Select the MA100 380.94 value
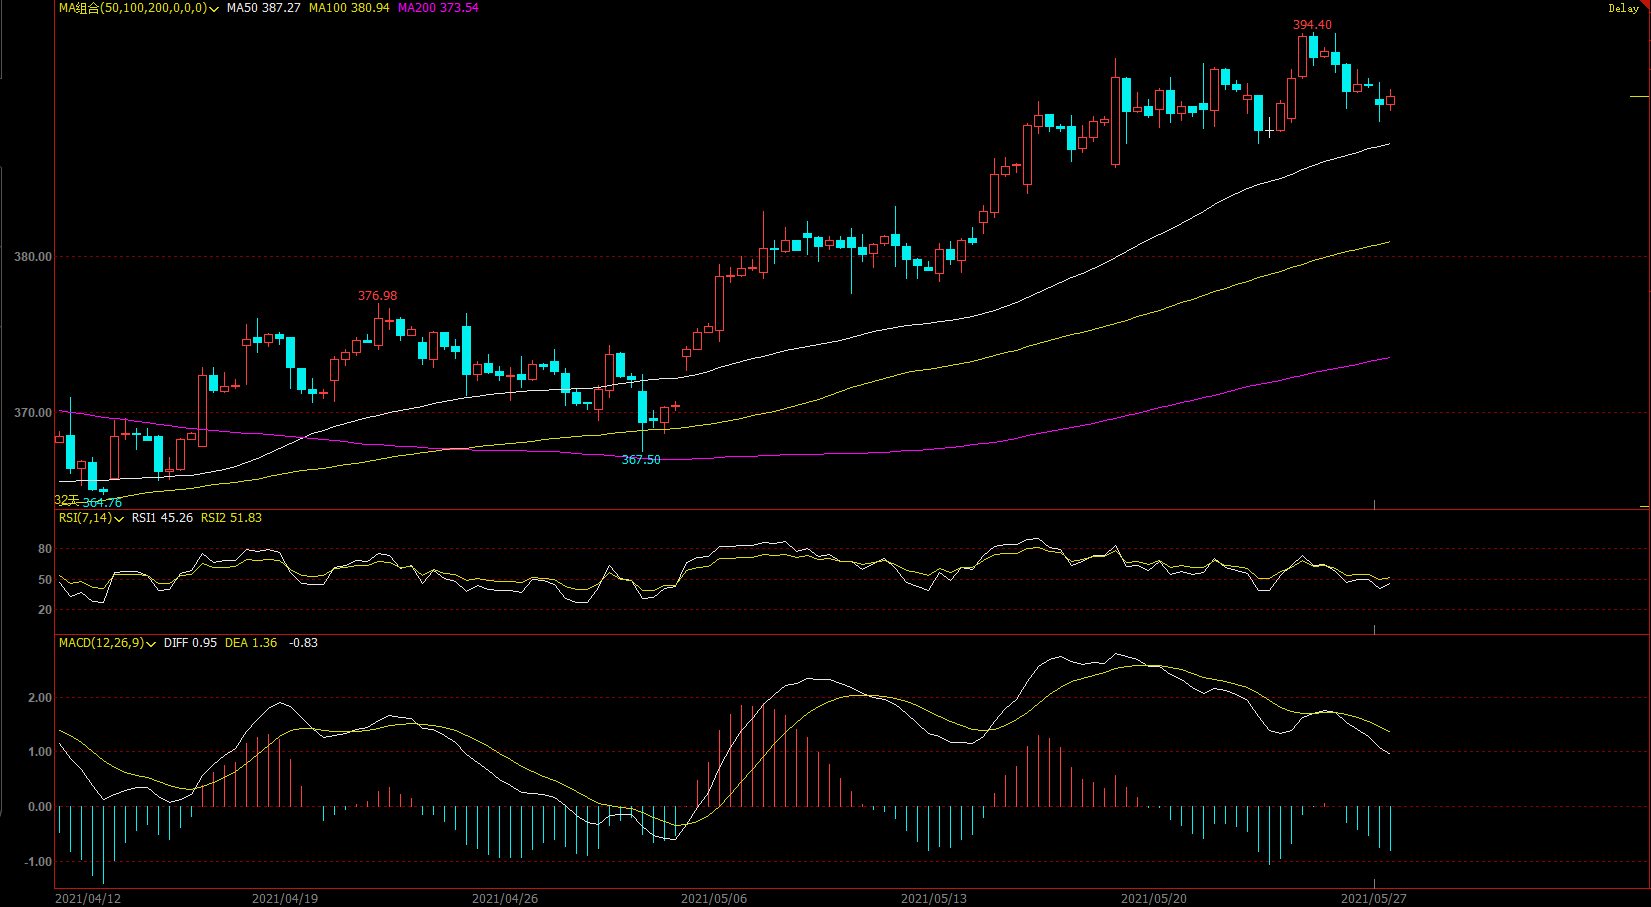Image resolution: width=1651 pixels, height=907 pixels. click(349, 8)
